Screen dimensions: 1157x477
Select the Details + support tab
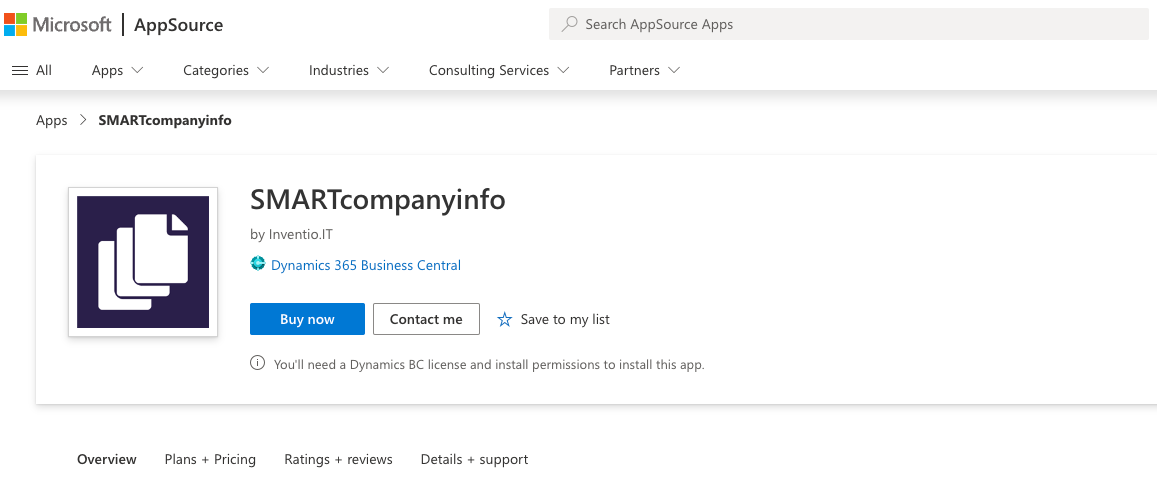point(474,459)
